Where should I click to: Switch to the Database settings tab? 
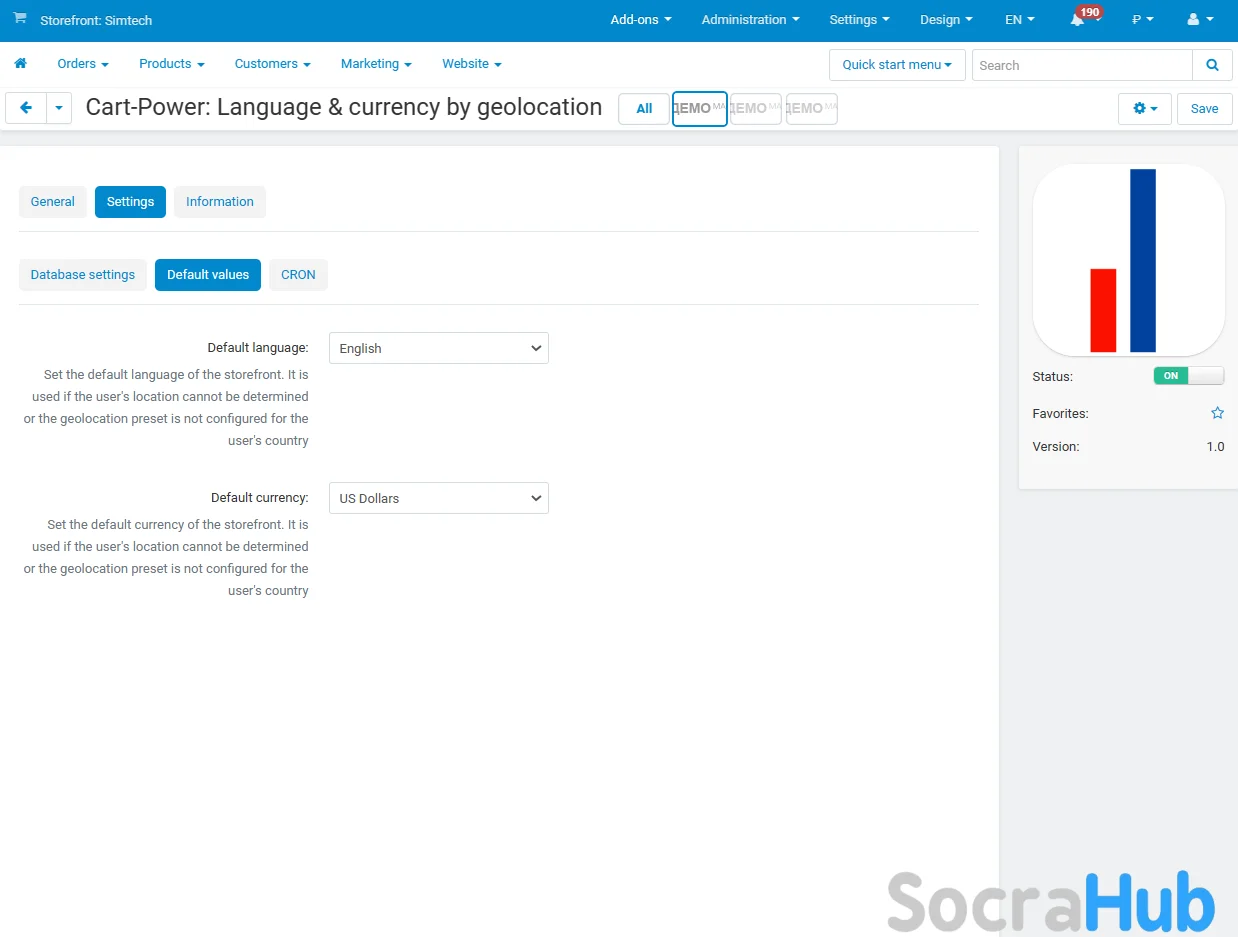coord(83,275)
